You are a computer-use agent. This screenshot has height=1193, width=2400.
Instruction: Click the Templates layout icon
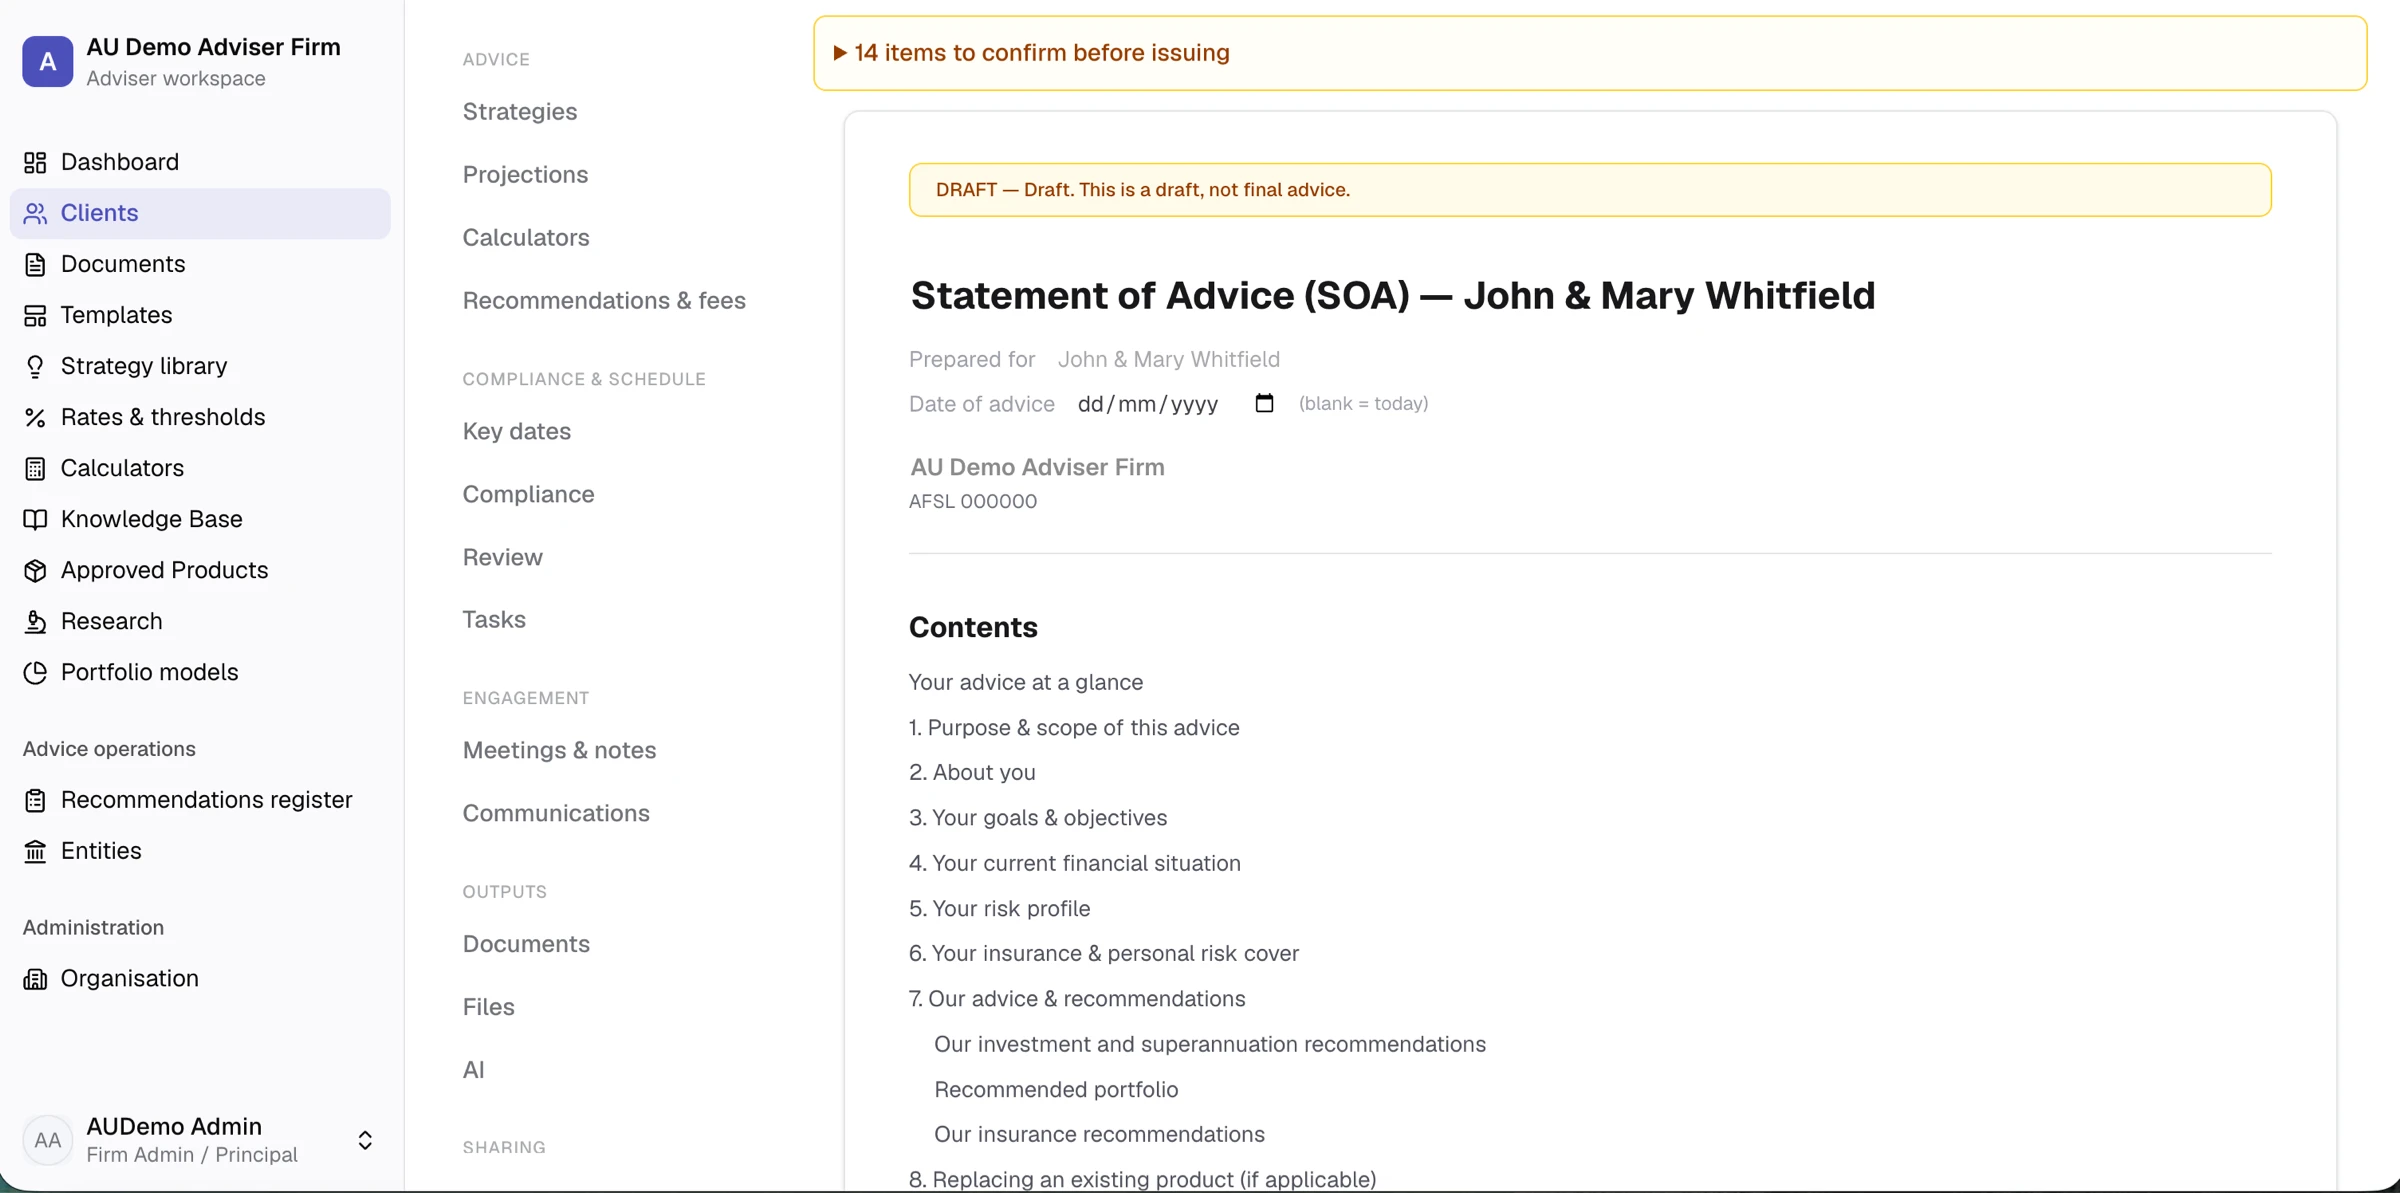pyautogui.click(x=35, y=315)
